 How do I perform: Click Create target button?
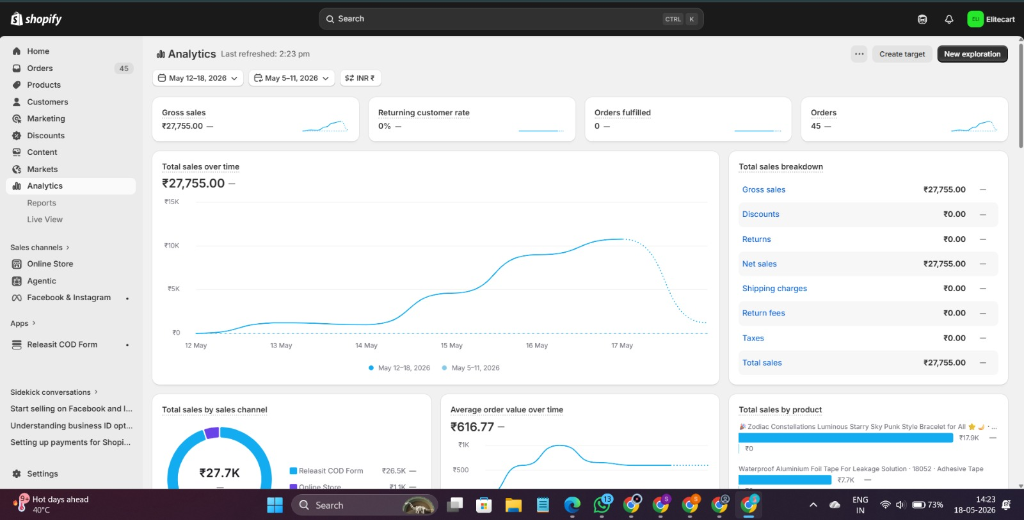902,54
